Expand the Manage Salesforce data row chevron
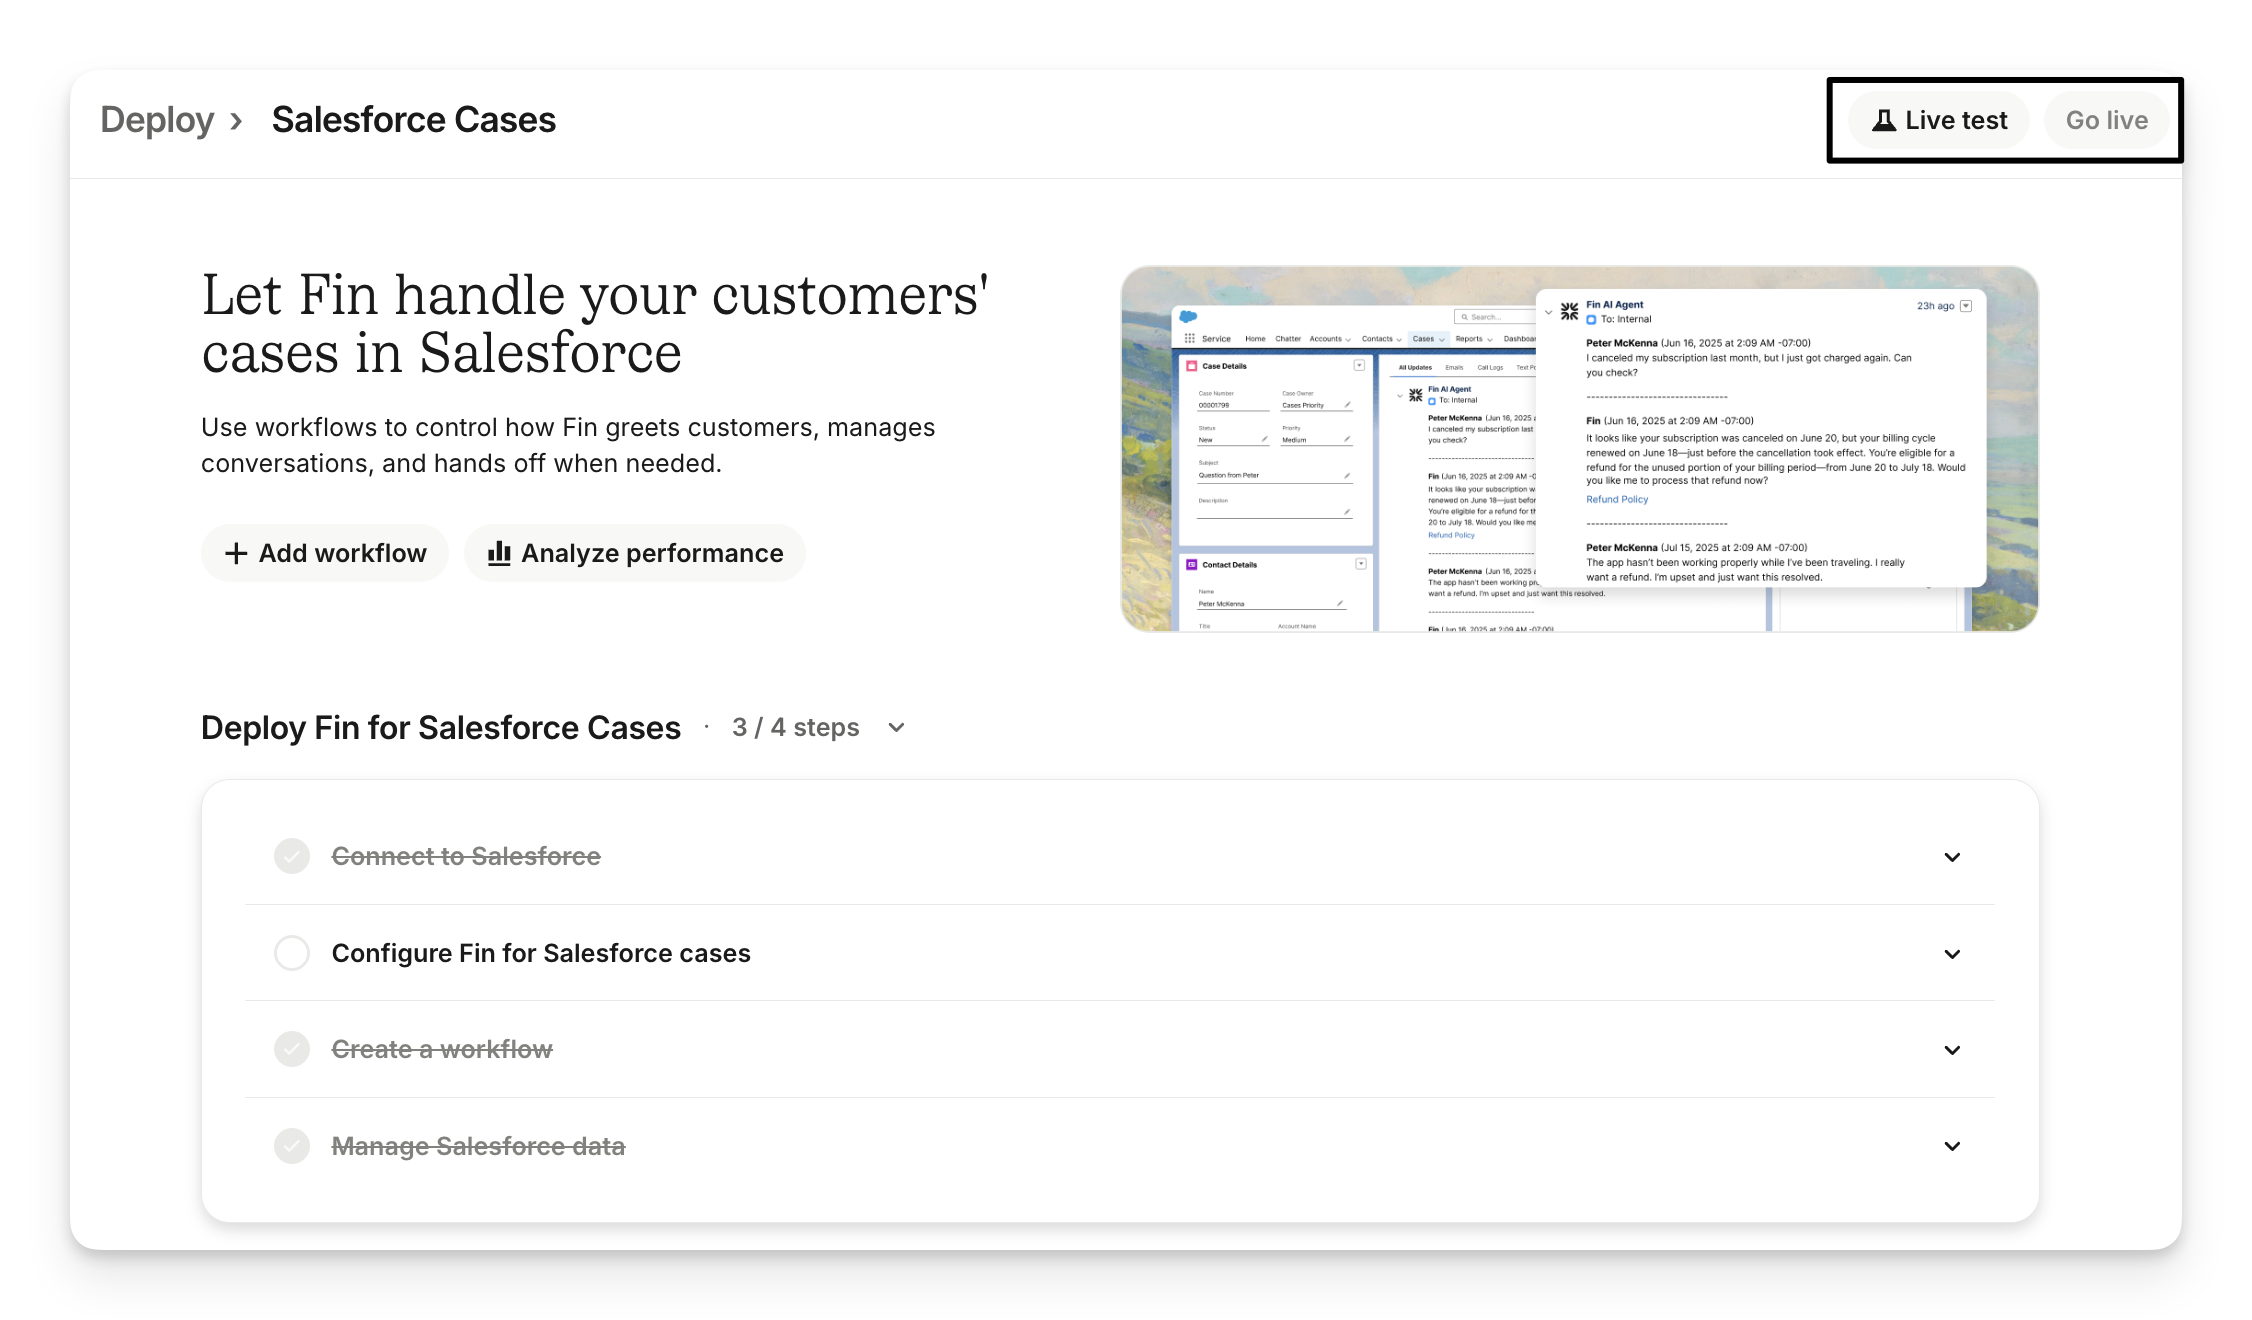The image size is (2252, 1320). (x=1951, y=1146)
